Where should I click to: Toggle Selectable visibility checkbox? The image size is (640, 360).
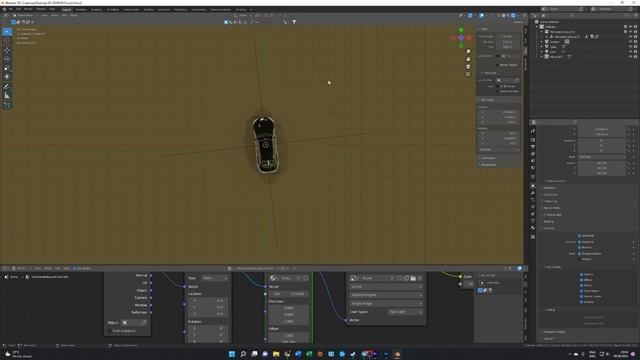580,236
